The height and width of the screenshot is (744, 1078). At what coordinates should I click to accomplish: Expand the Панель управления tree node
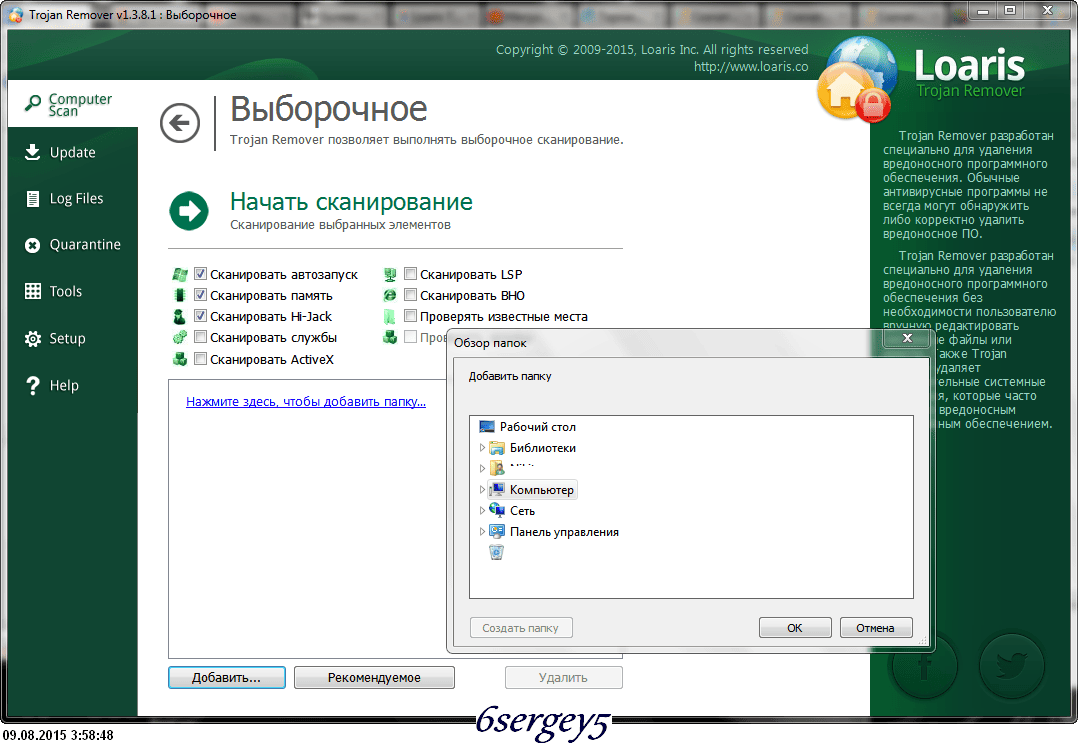coord(482,532)
